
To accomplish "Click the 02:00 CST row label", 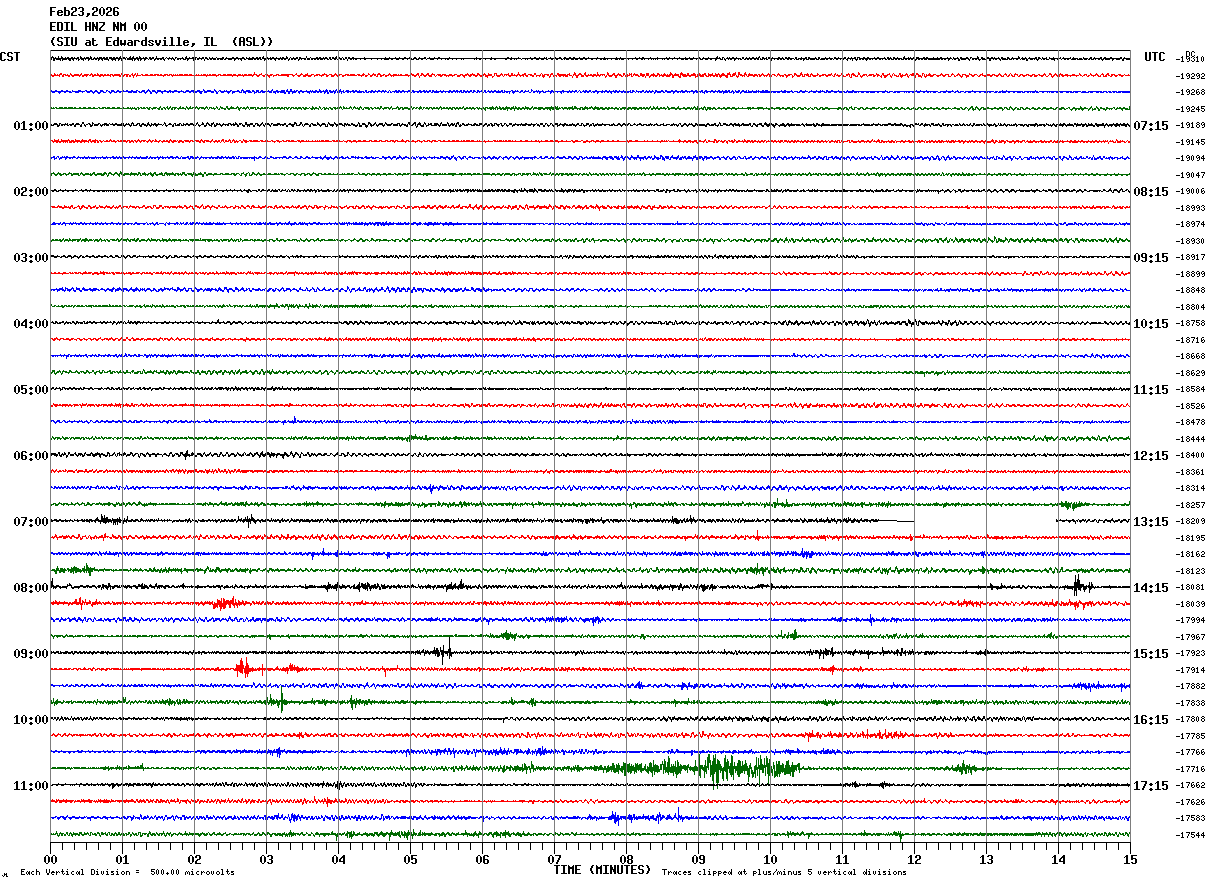I will 31,192.
